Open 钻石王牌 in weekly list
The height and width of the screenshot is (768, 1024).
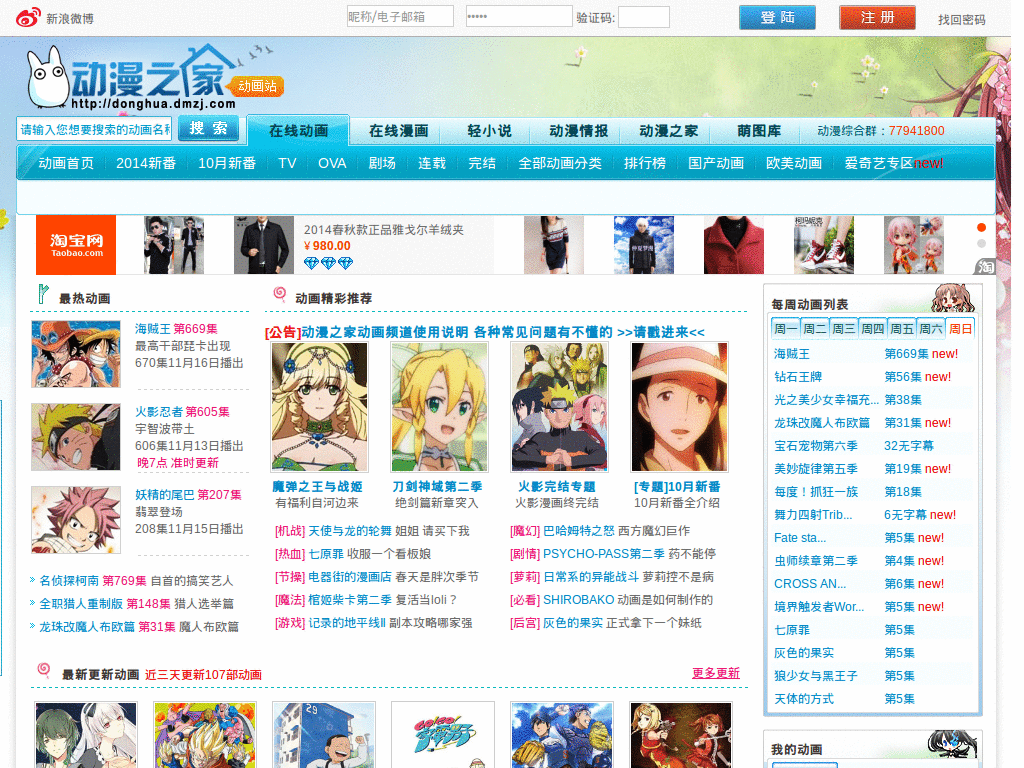[x=798, y=377]
